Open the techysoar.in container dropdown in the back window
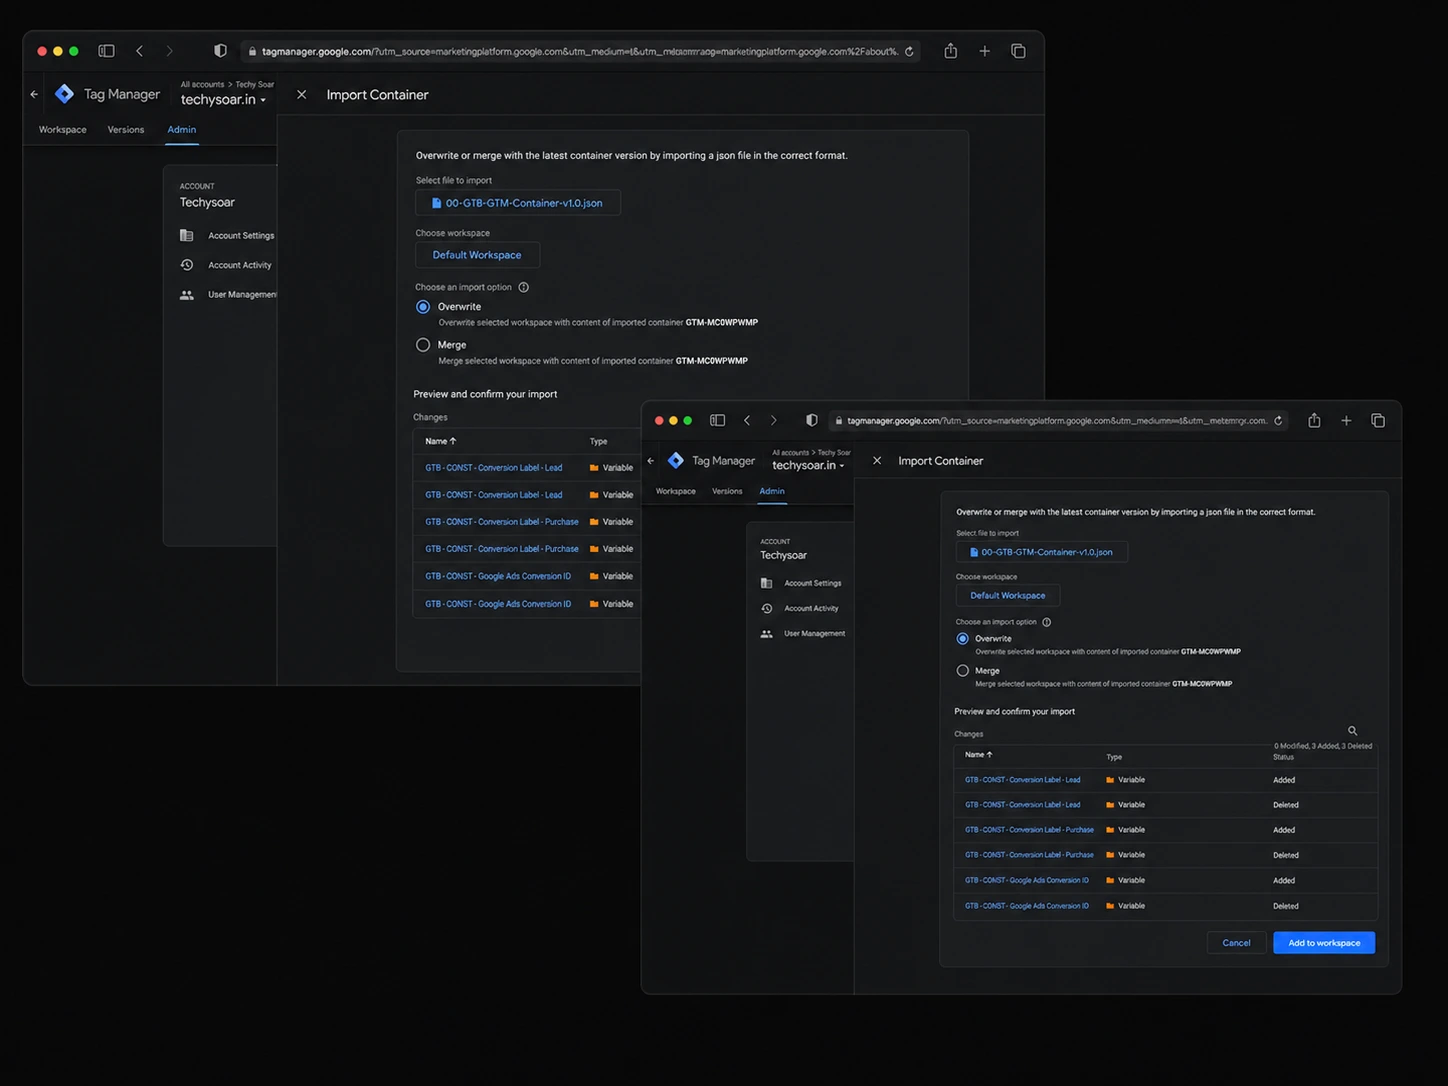Screen dimensions: 1448x1086 (x=224, y=100)
